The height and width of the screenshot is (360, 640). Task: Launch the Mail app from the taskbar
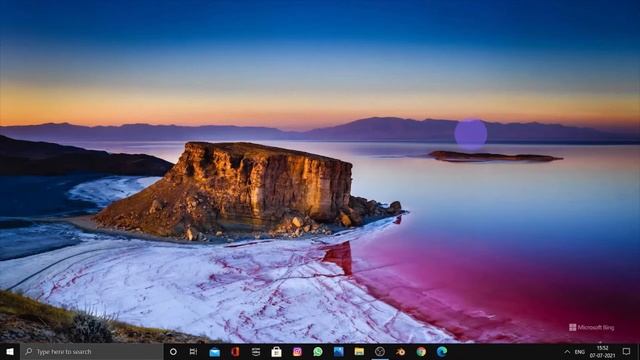[215, 352]
